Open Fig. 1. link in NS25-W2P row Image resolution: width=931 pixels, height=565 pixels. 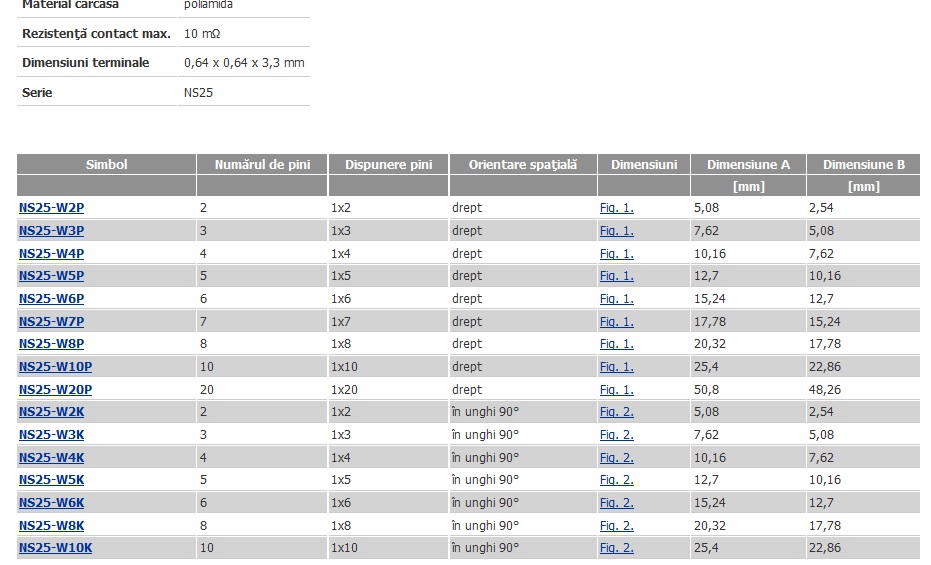coord(616,208)
